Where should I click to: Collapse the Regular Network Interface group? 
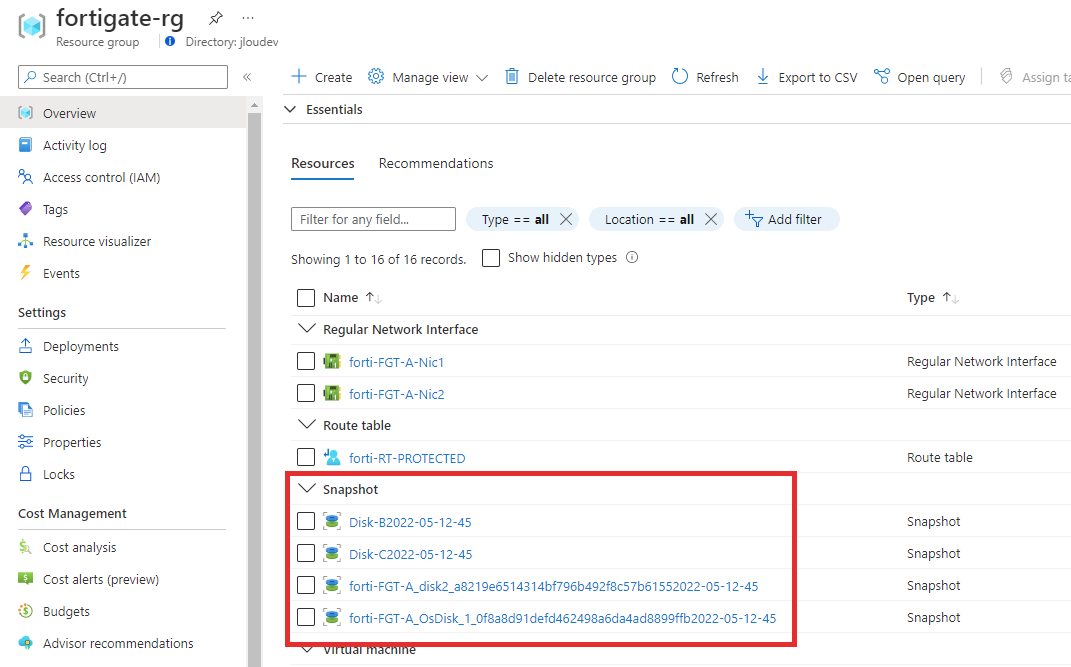coord(307,328)
